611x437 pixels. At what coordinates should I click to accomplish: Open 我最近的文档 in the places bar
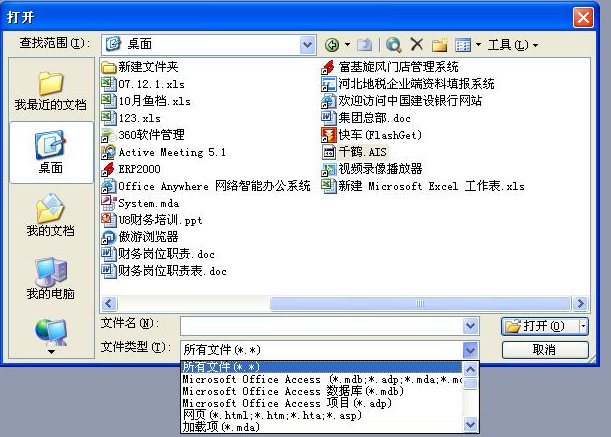pyautogui.click(x=51, y=90)
